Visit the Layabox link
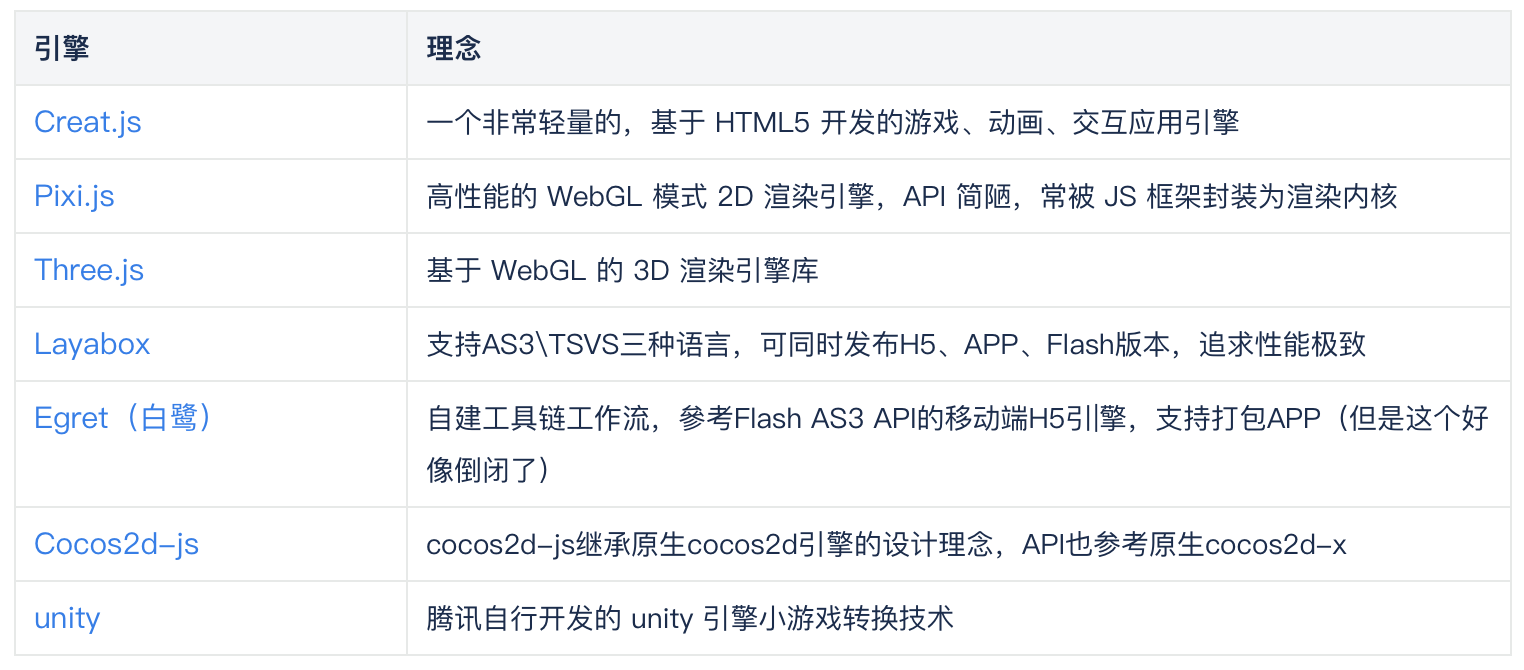Screen dimensions: 1524x670 [92, 344]
